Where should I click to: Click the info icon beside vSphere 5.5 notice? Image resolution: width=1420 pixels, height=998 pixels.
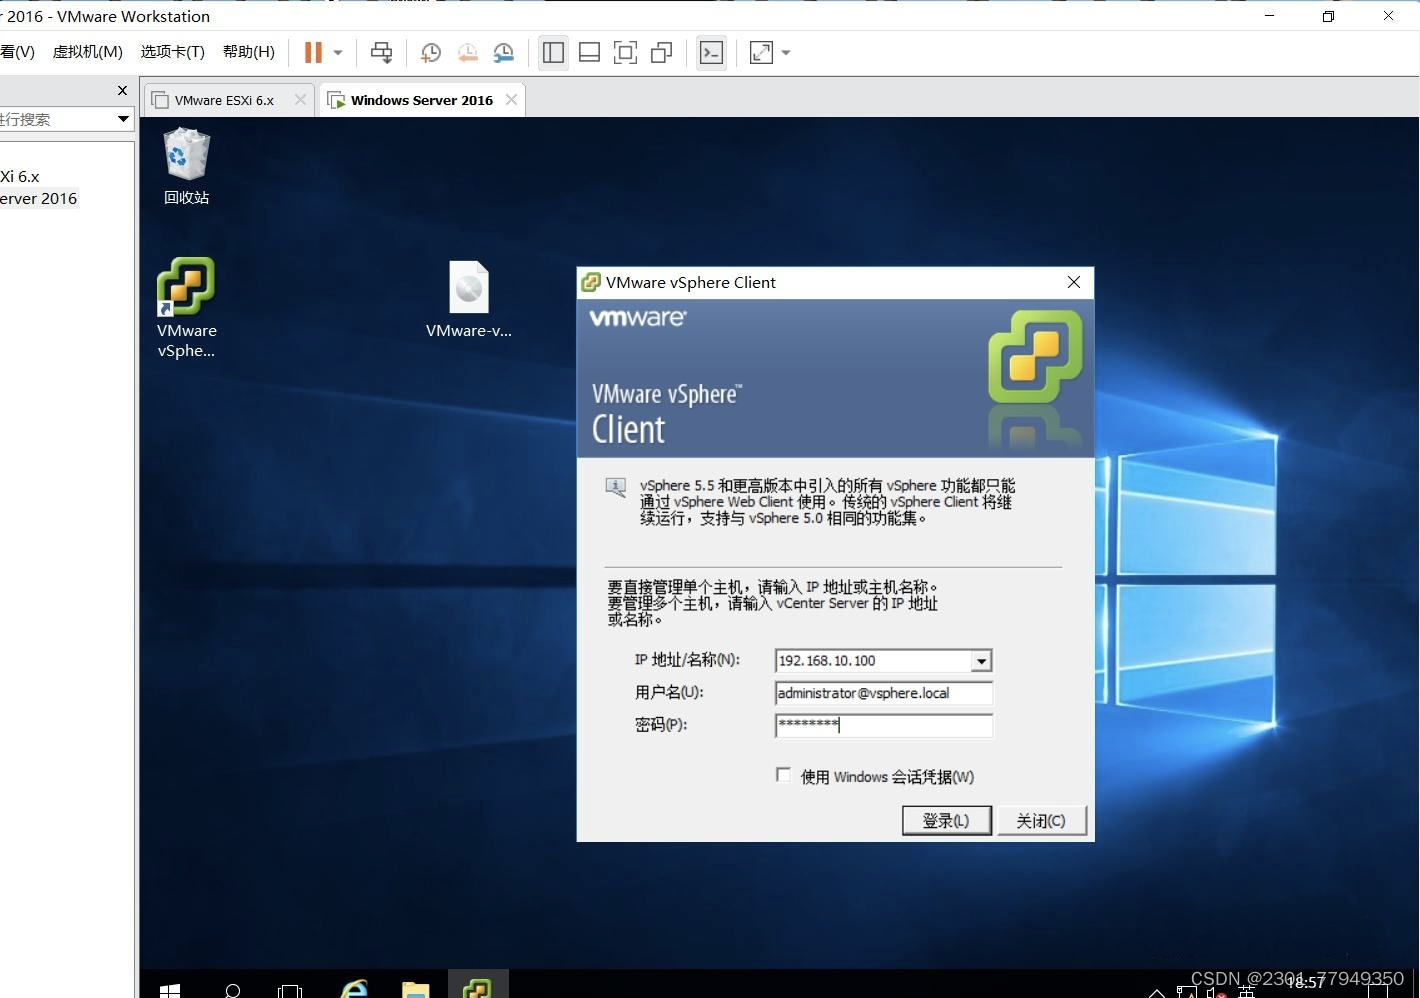tap(616, 488)
